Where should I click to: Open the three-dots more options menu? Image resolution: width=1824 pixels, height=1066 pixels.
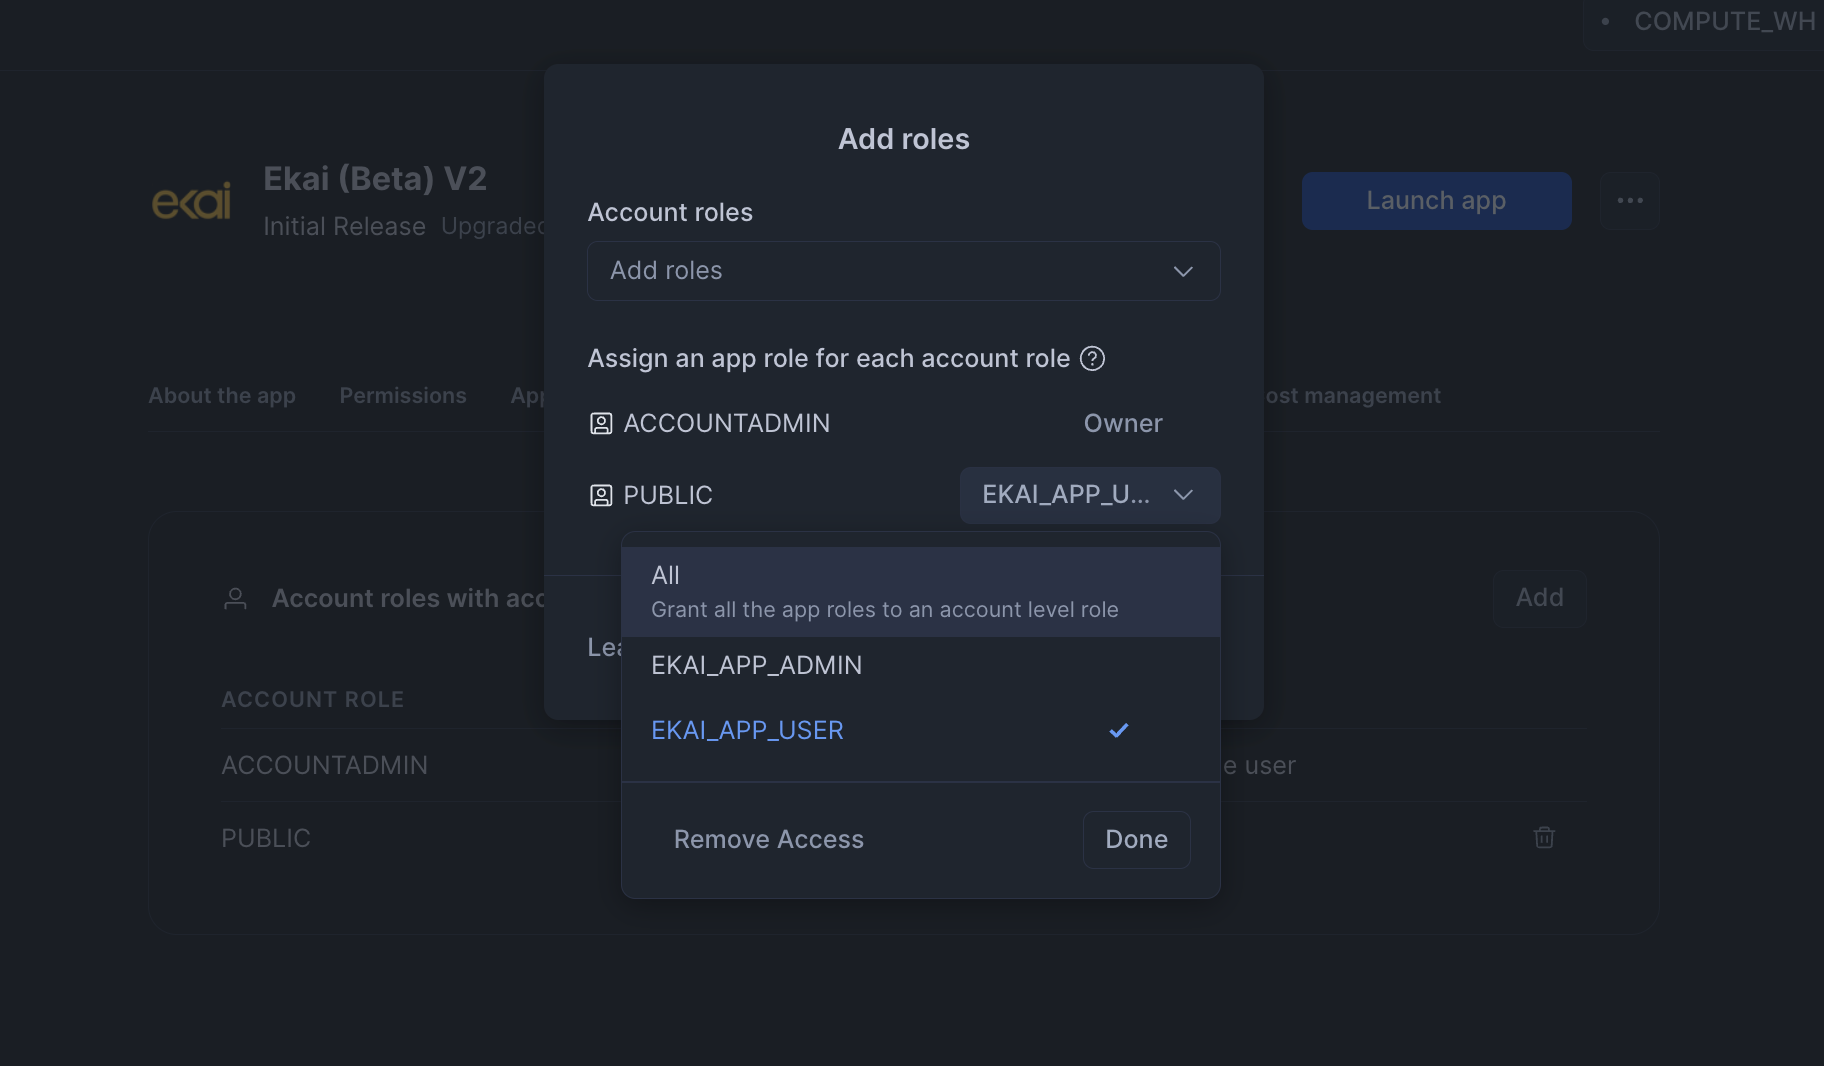(x=1630, y=201)
